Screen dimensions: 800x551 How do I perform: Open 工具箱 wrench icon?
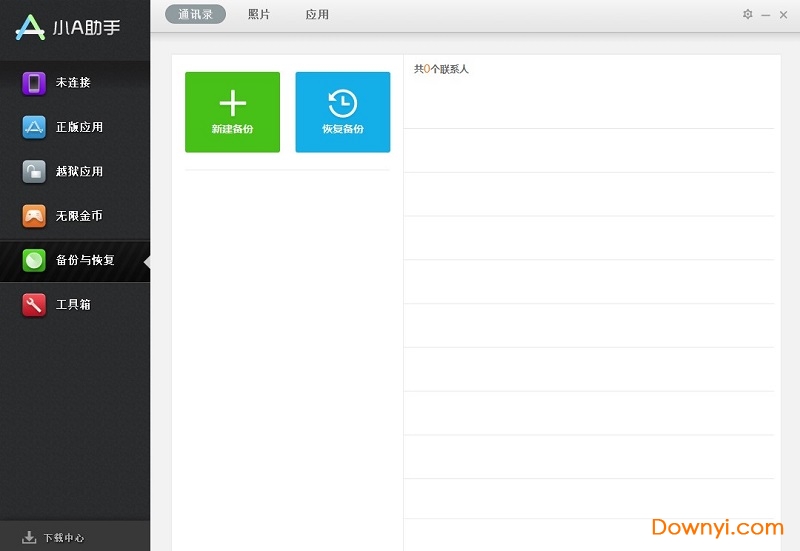(x=34, y=305)
